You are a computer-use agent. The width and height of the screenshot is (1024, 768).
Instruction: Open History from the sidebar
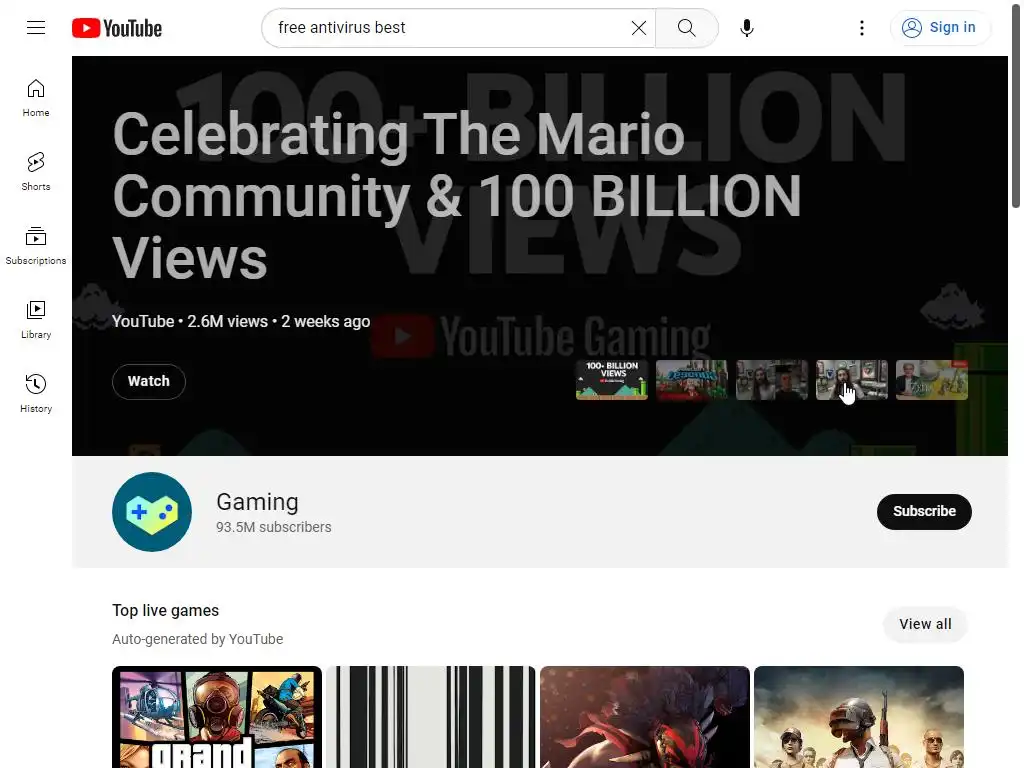(x=36, y=394)
